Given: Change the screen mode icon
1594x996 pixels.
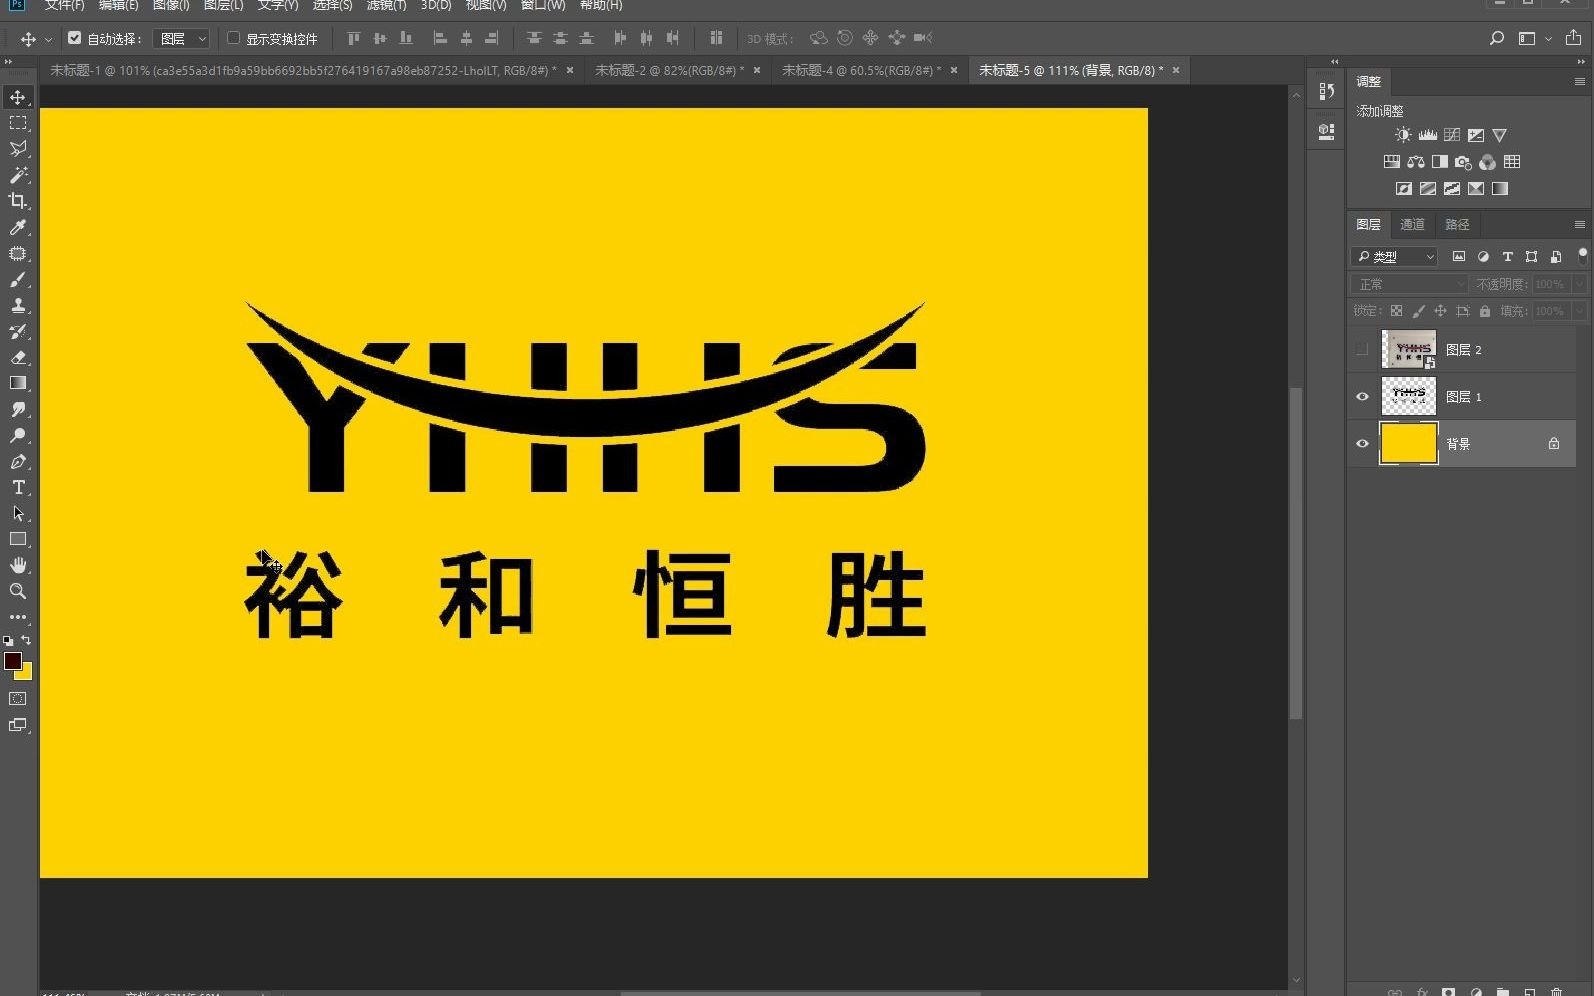Looking at the screenshot, I should [18, 725].
